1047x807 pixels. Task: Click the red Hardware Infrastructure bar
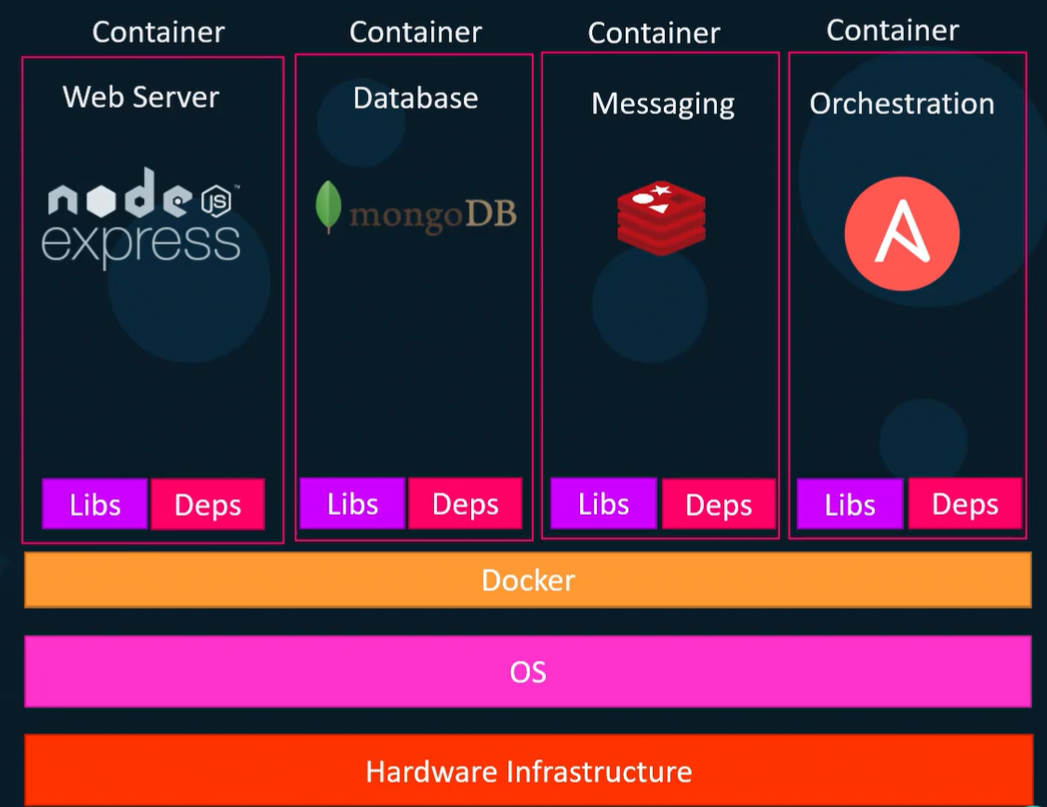[x=528, y=770]
